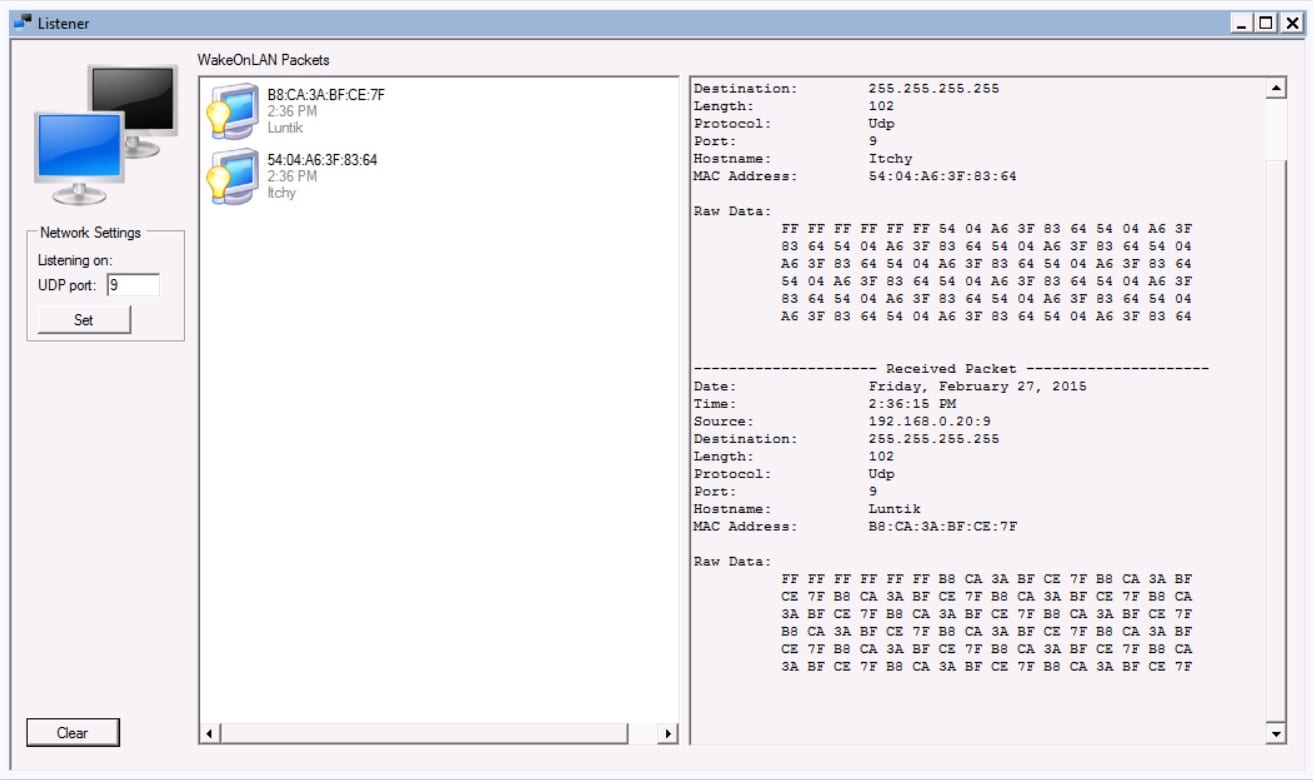Viewport: 1313px width, 780px height.
Task: Click the details pane's vertical scrollbar thumb
Action: point(1275,440)
